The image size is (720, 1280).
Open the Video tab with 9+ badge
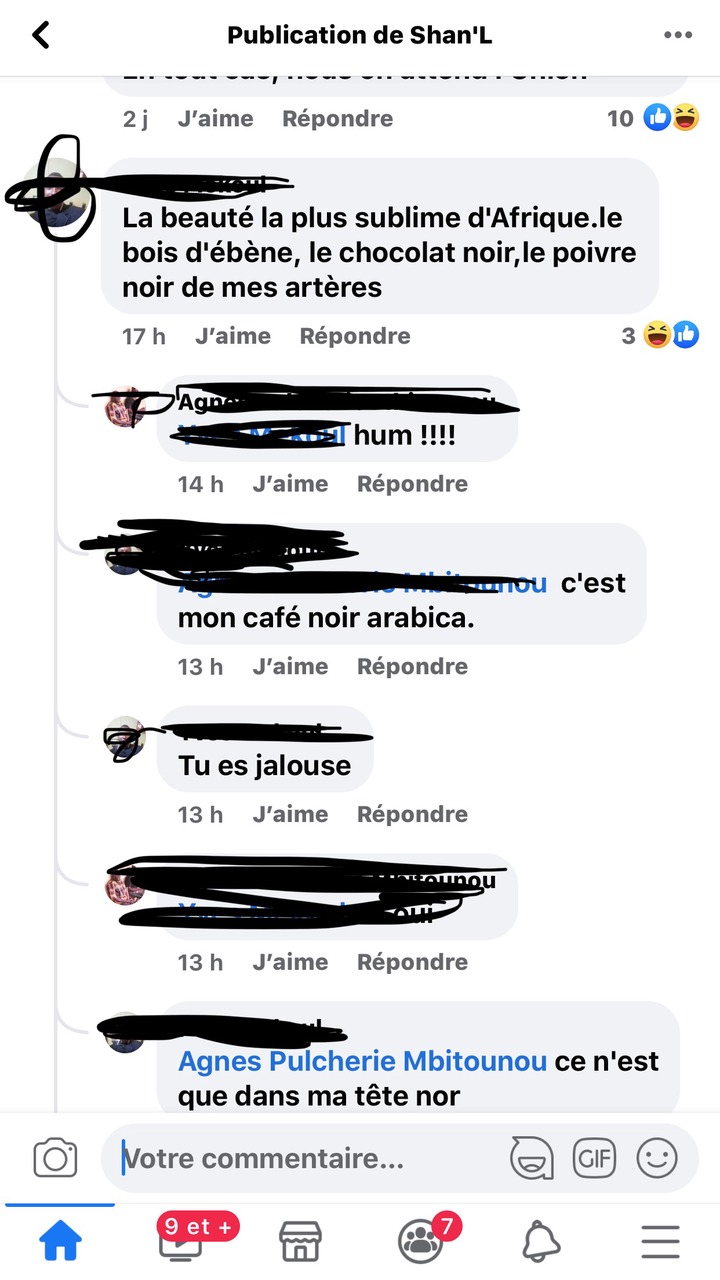coord(180,1239)
